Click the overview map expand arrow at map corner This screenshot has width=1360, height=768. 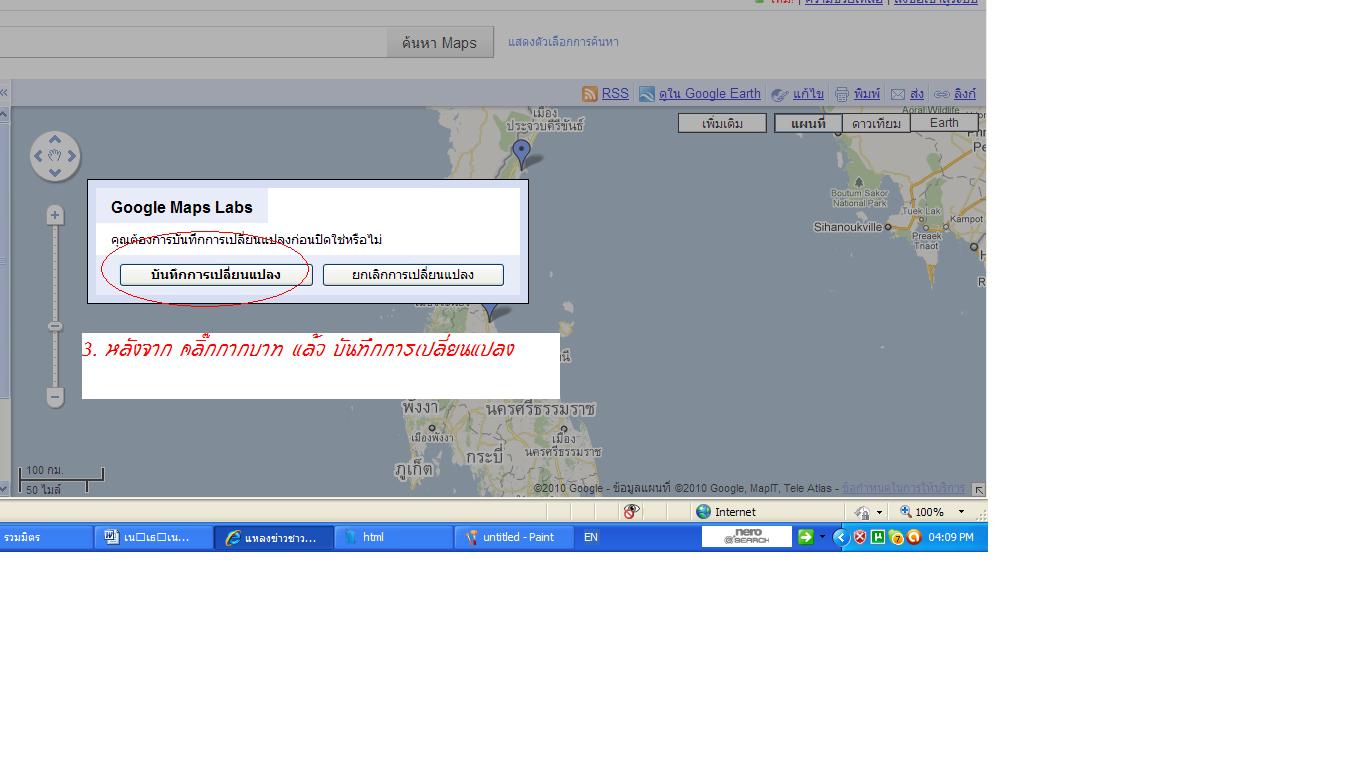click(978, 489)
